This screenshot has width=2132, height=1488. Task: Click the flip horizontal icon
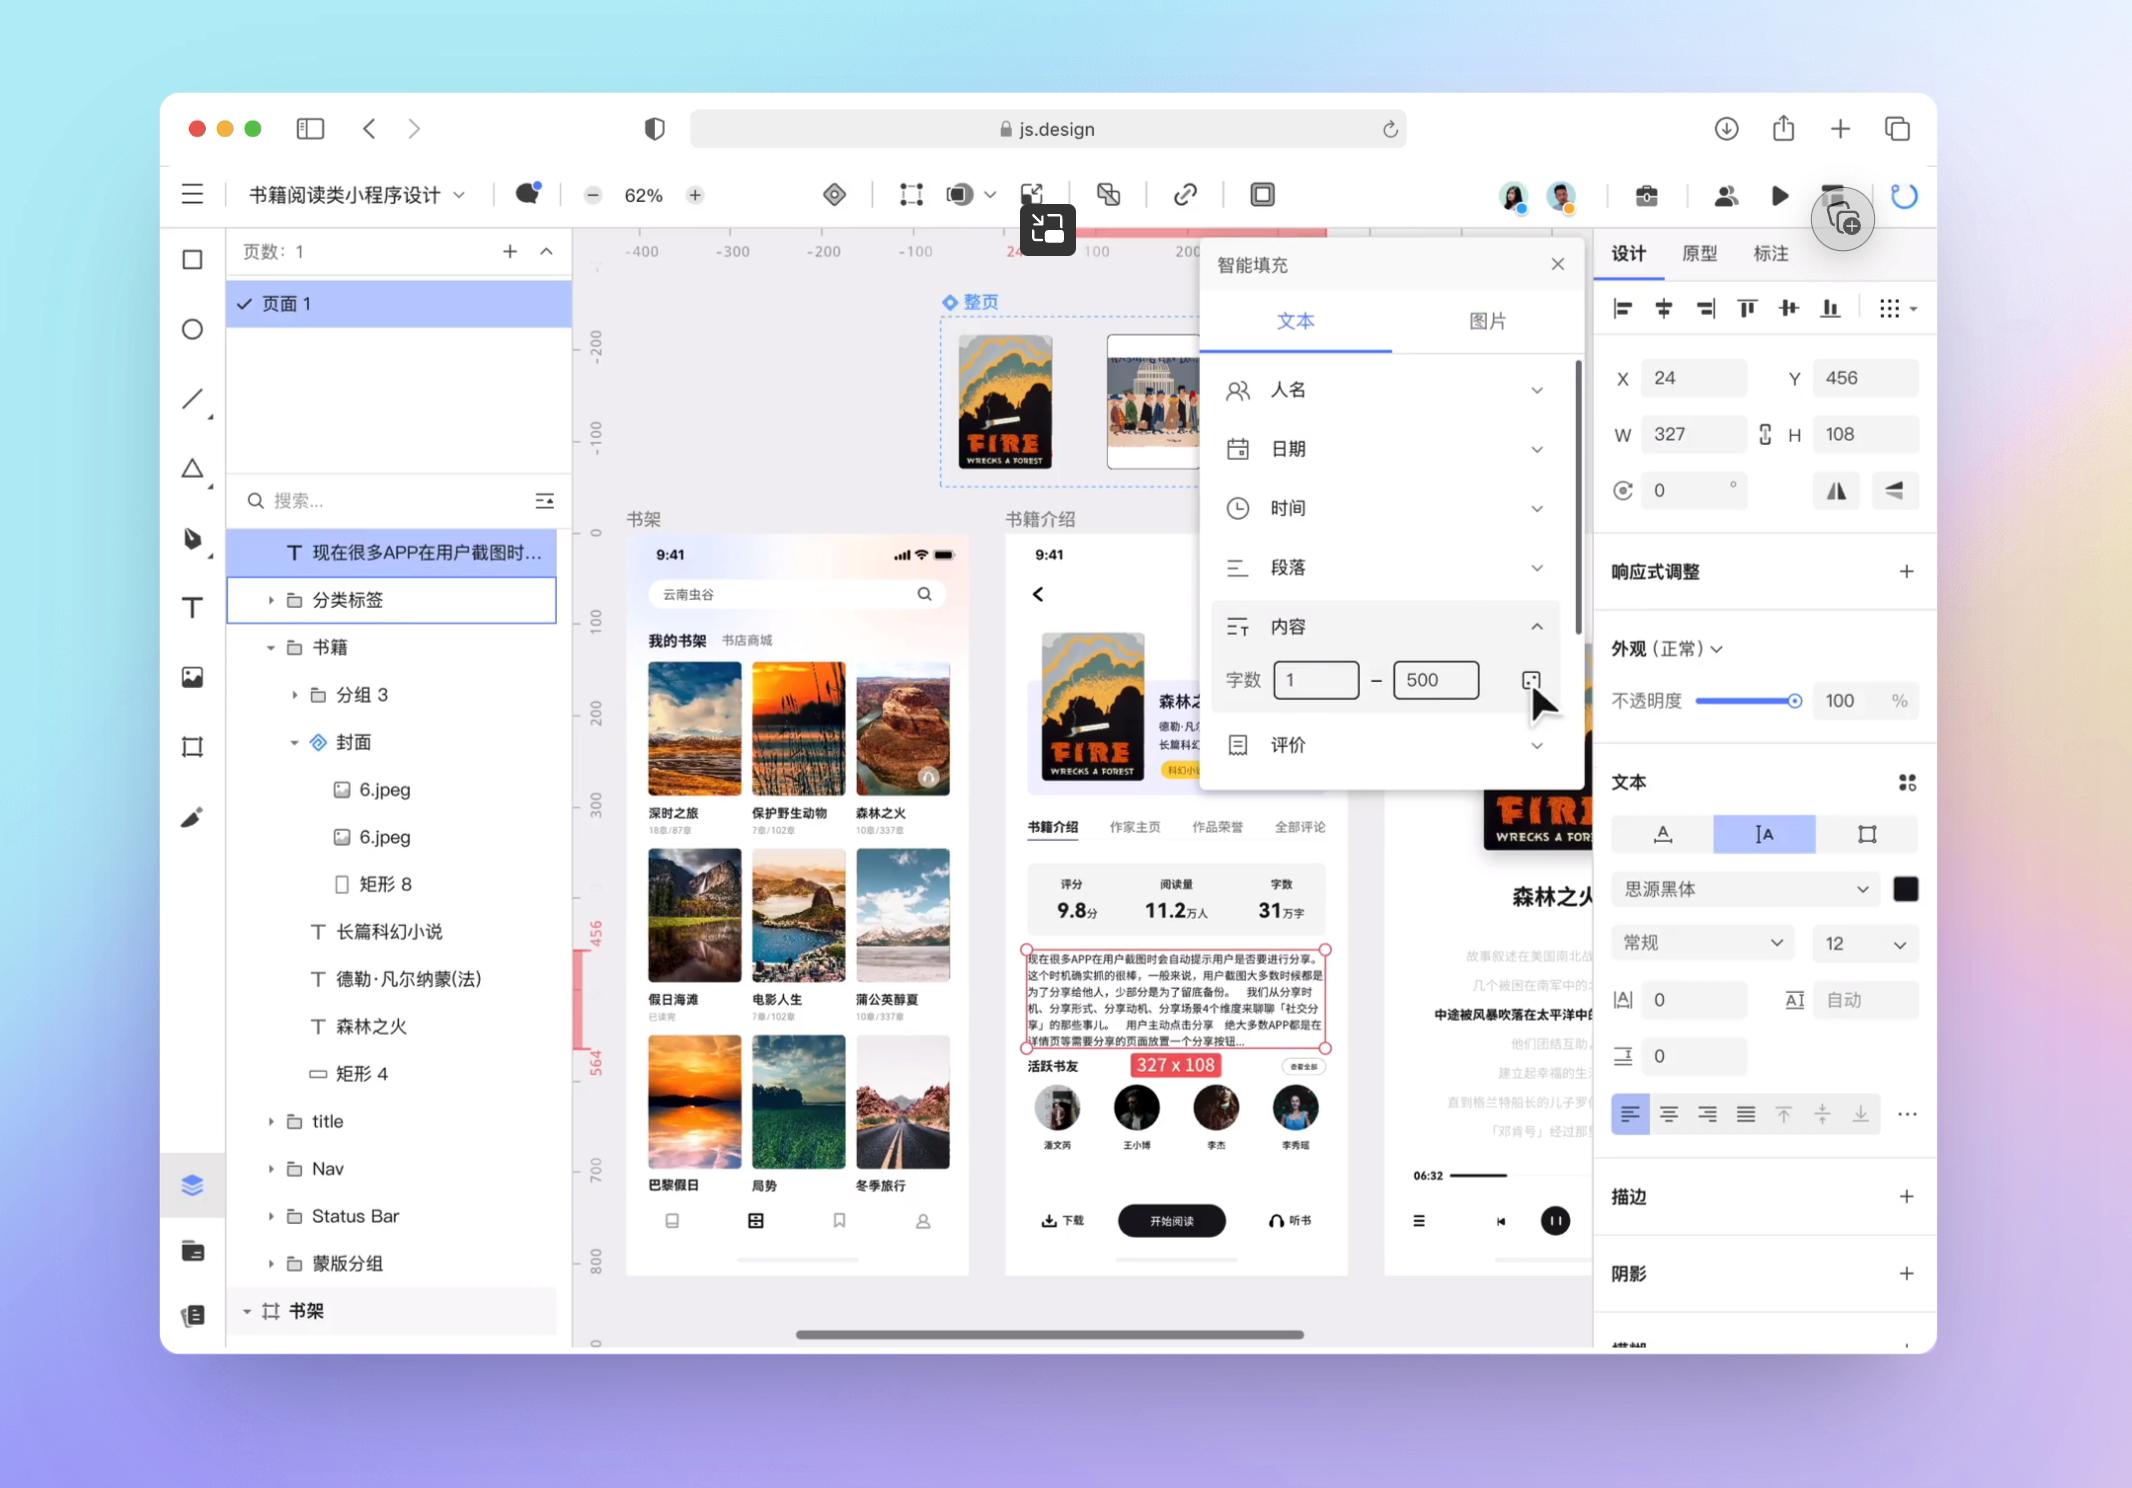[1837, 491]
